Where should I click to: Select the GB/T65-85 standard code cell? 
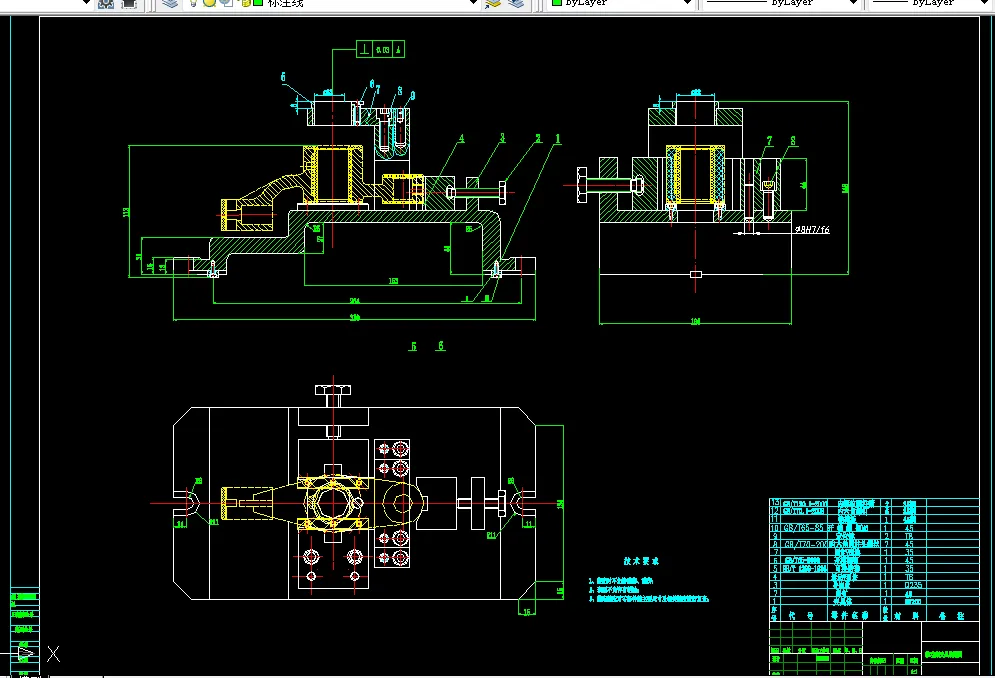[x=804, y=528]
